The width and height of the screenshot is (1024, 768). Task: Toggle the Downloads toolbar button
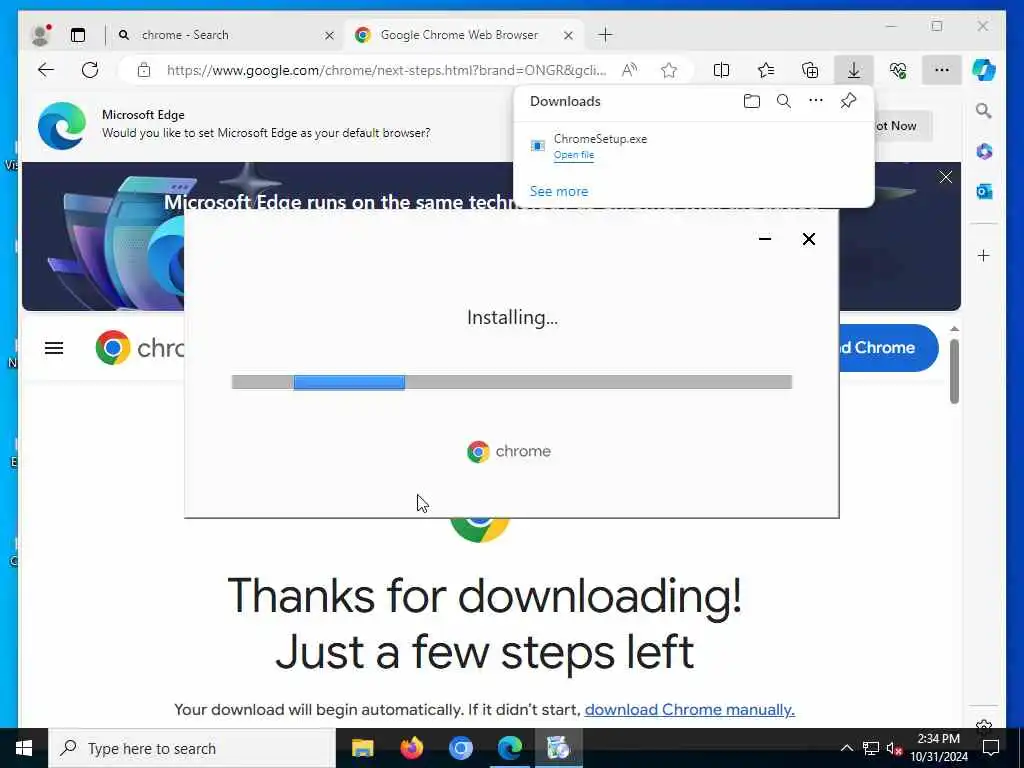pyautogui.click(x=854, y=70)
